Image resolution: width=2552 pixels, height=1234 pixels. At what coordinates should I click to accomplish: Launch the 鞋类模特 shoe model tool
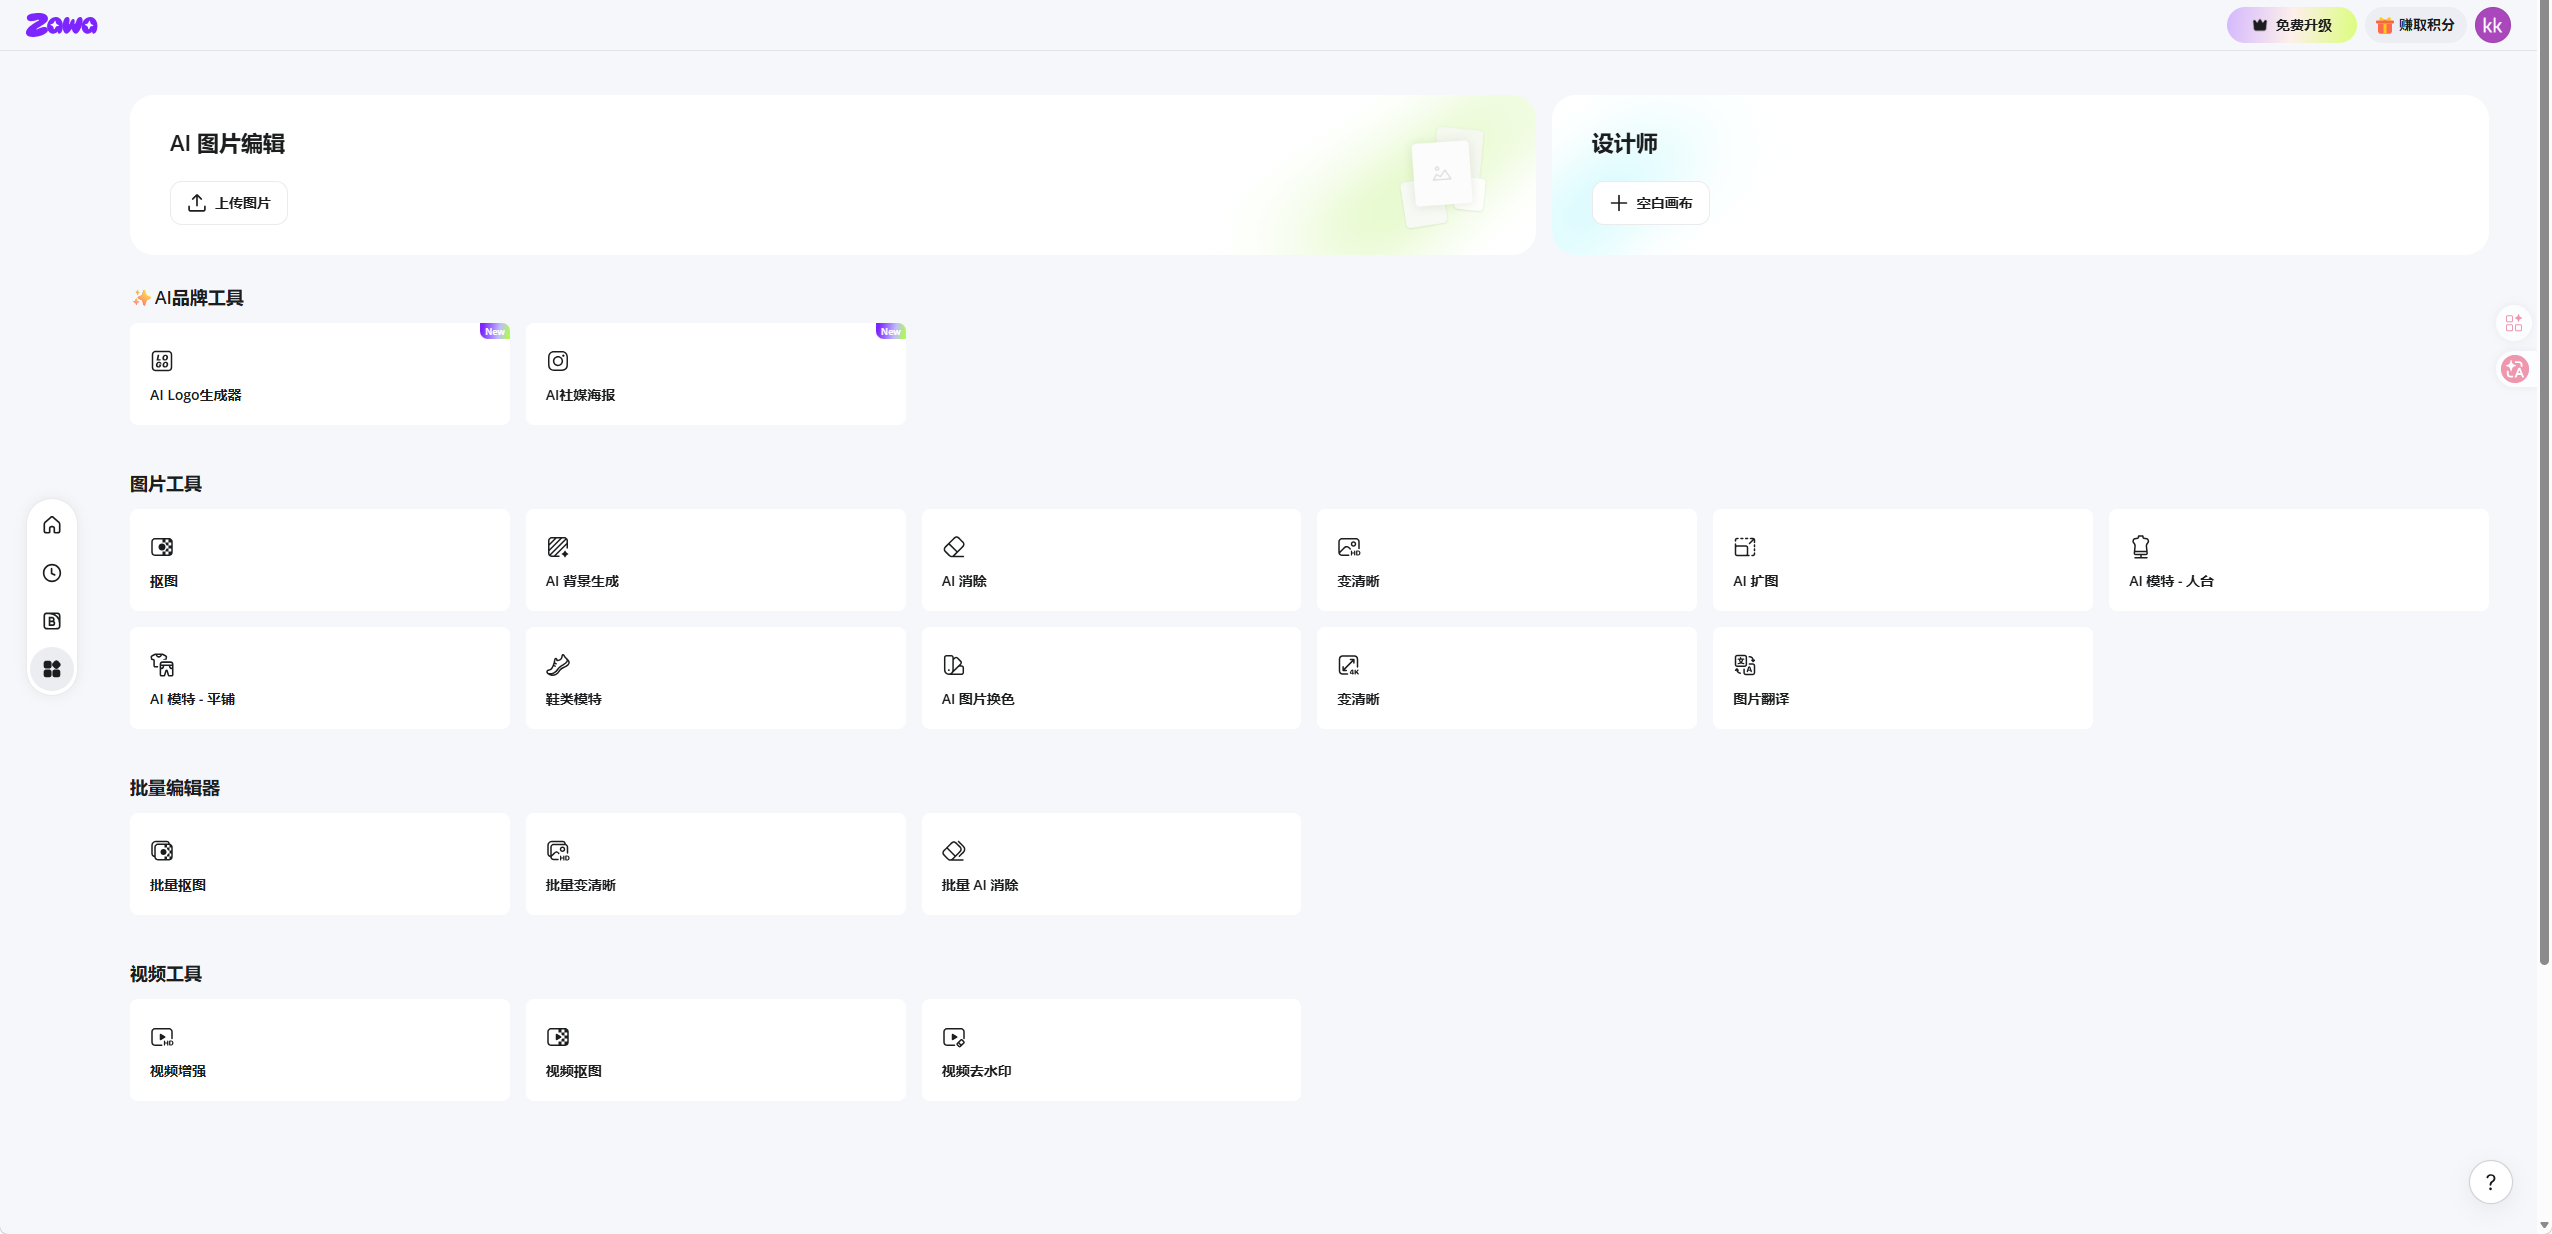click(x=715, y=678)
